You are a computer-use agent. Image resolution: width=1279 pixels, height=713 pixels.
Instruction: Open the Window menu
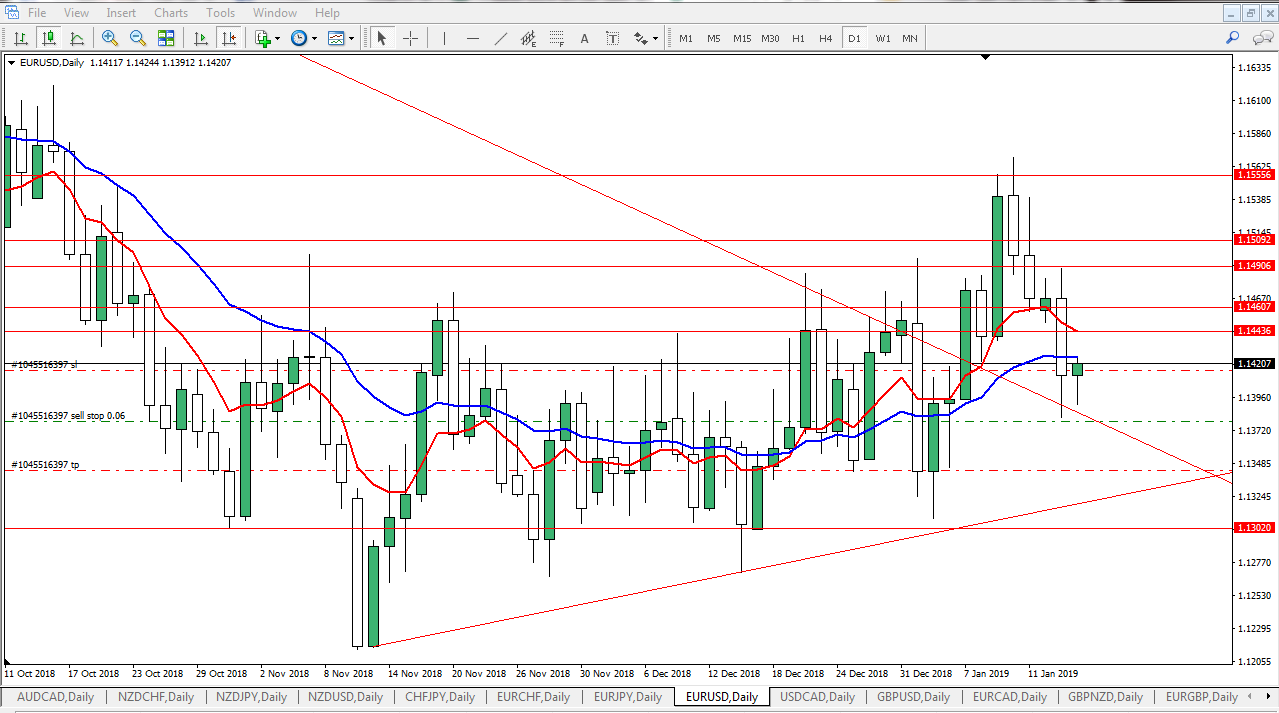pyautogui.click(x=275, y=13)
